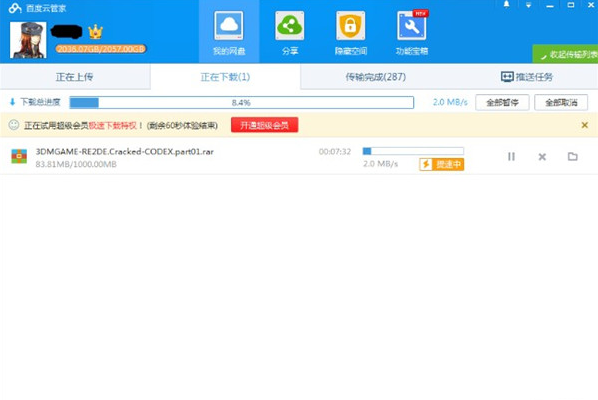The image size is (598, 400).
Task: Collapse transfer list via 收起传输列表
Action: (x=565, y=55)
